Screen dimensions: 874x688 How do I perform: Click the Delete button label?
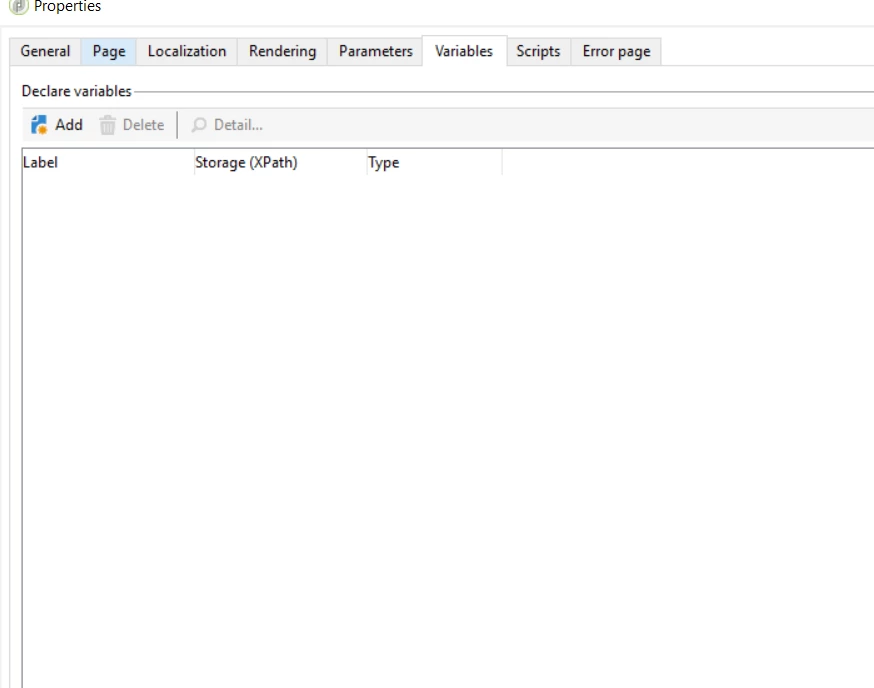click(x=143, y=125)
